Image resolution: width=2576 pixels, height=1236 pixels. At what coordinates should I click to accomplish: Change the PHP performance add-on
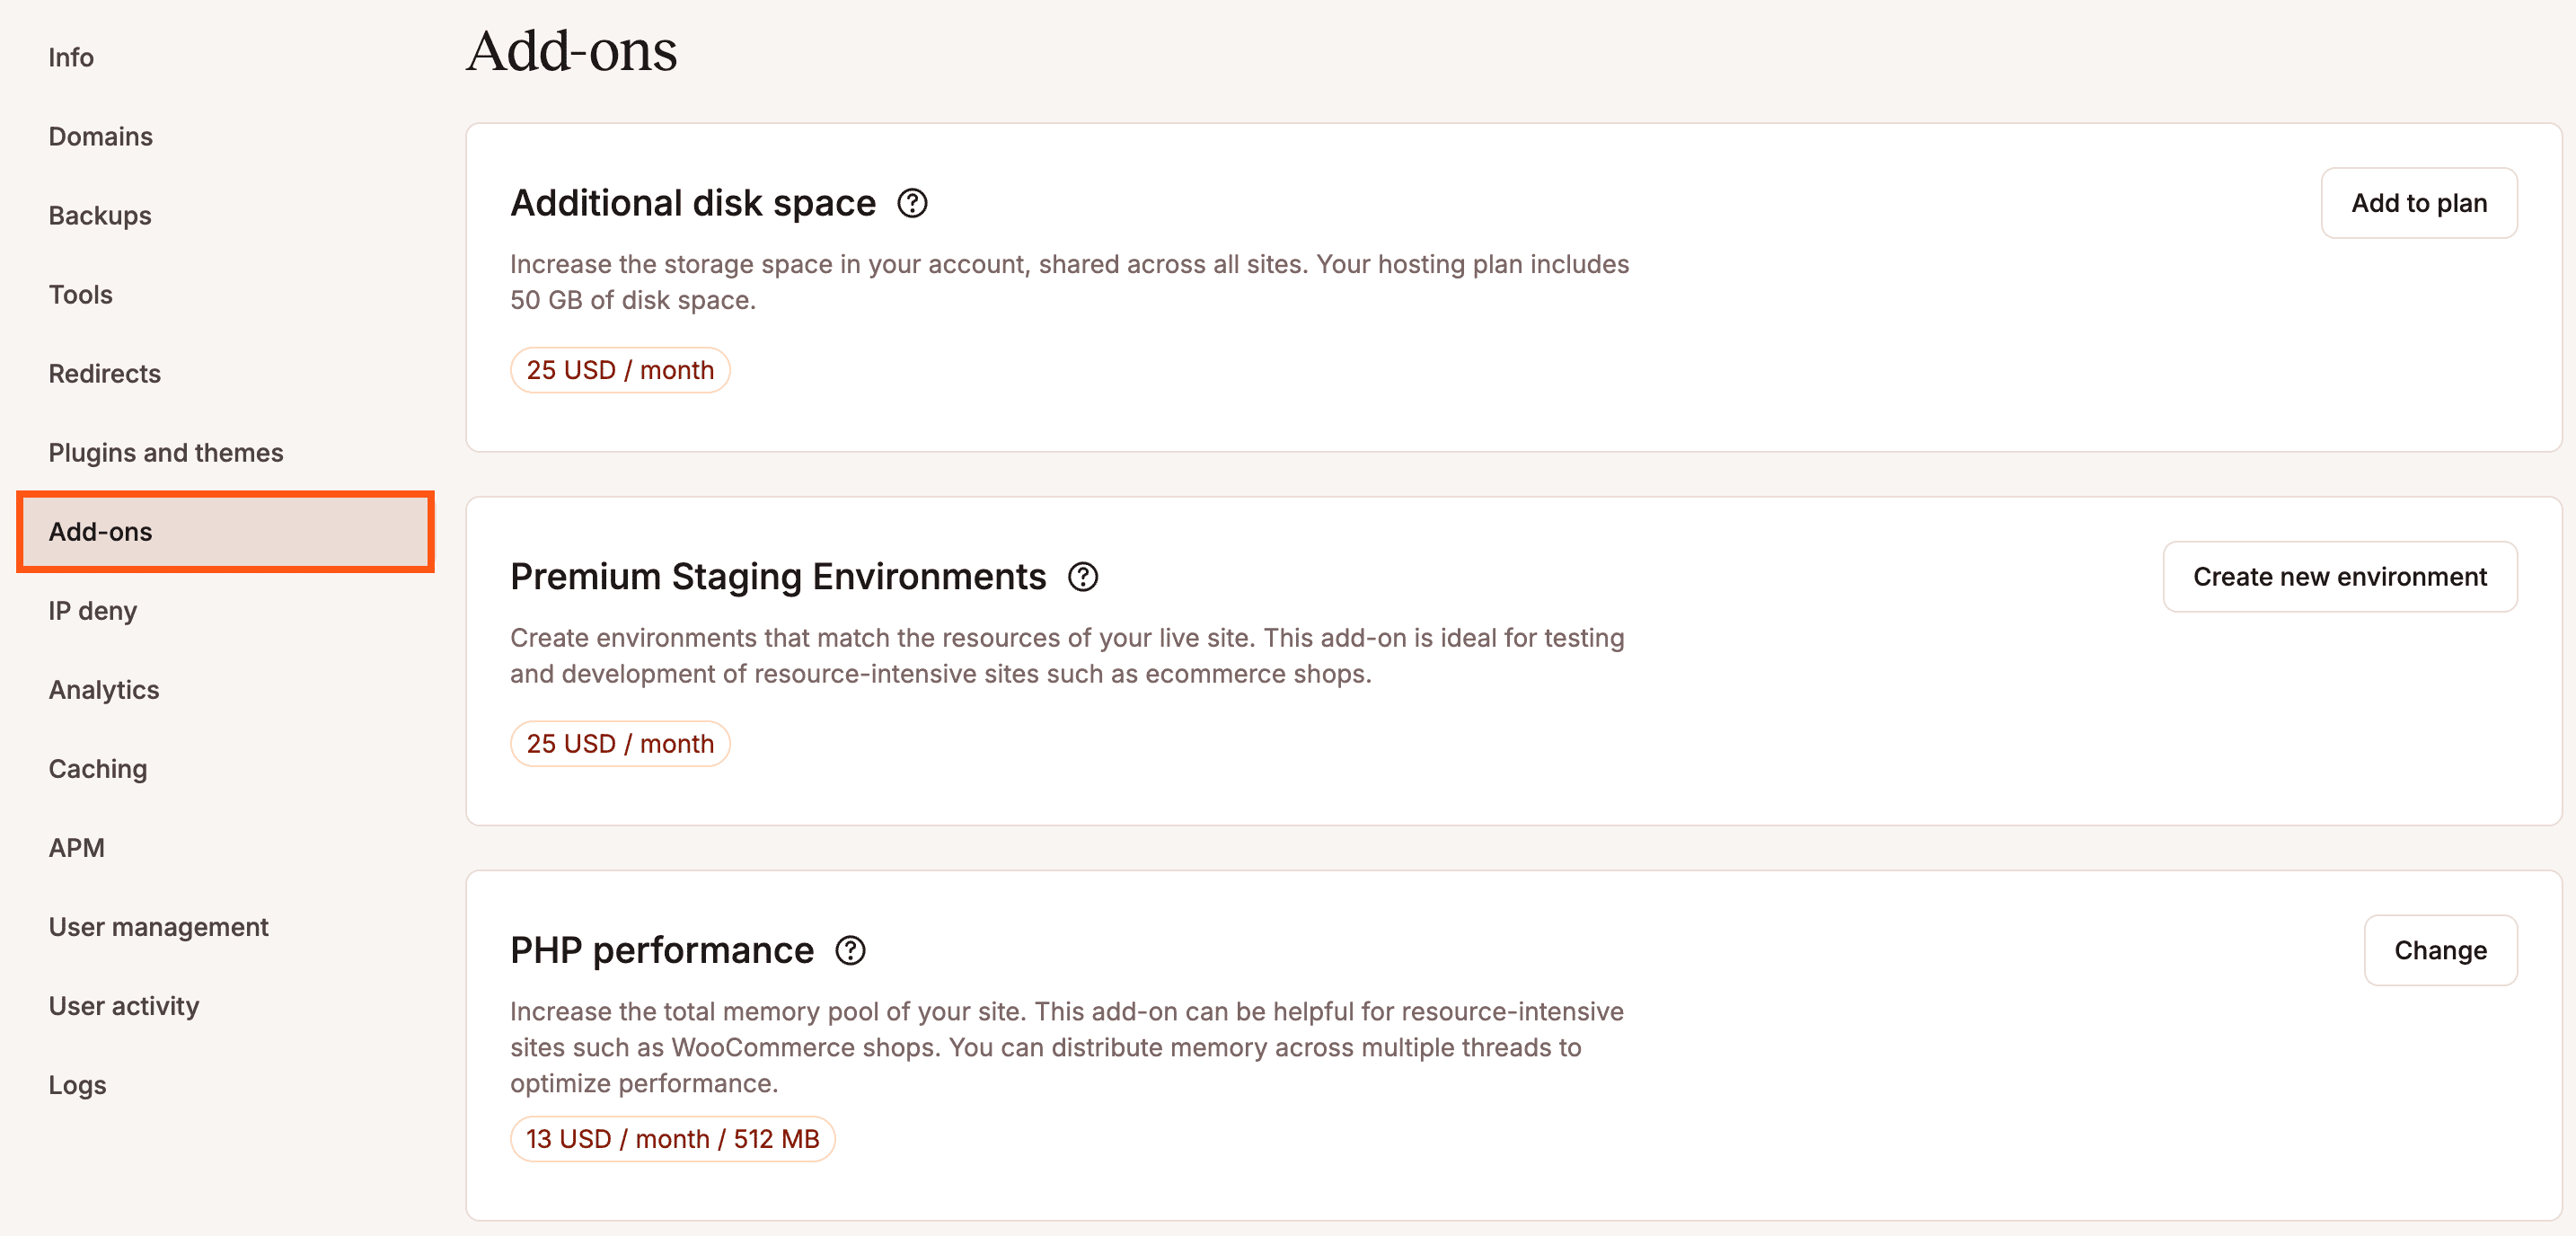(2440, 950)
